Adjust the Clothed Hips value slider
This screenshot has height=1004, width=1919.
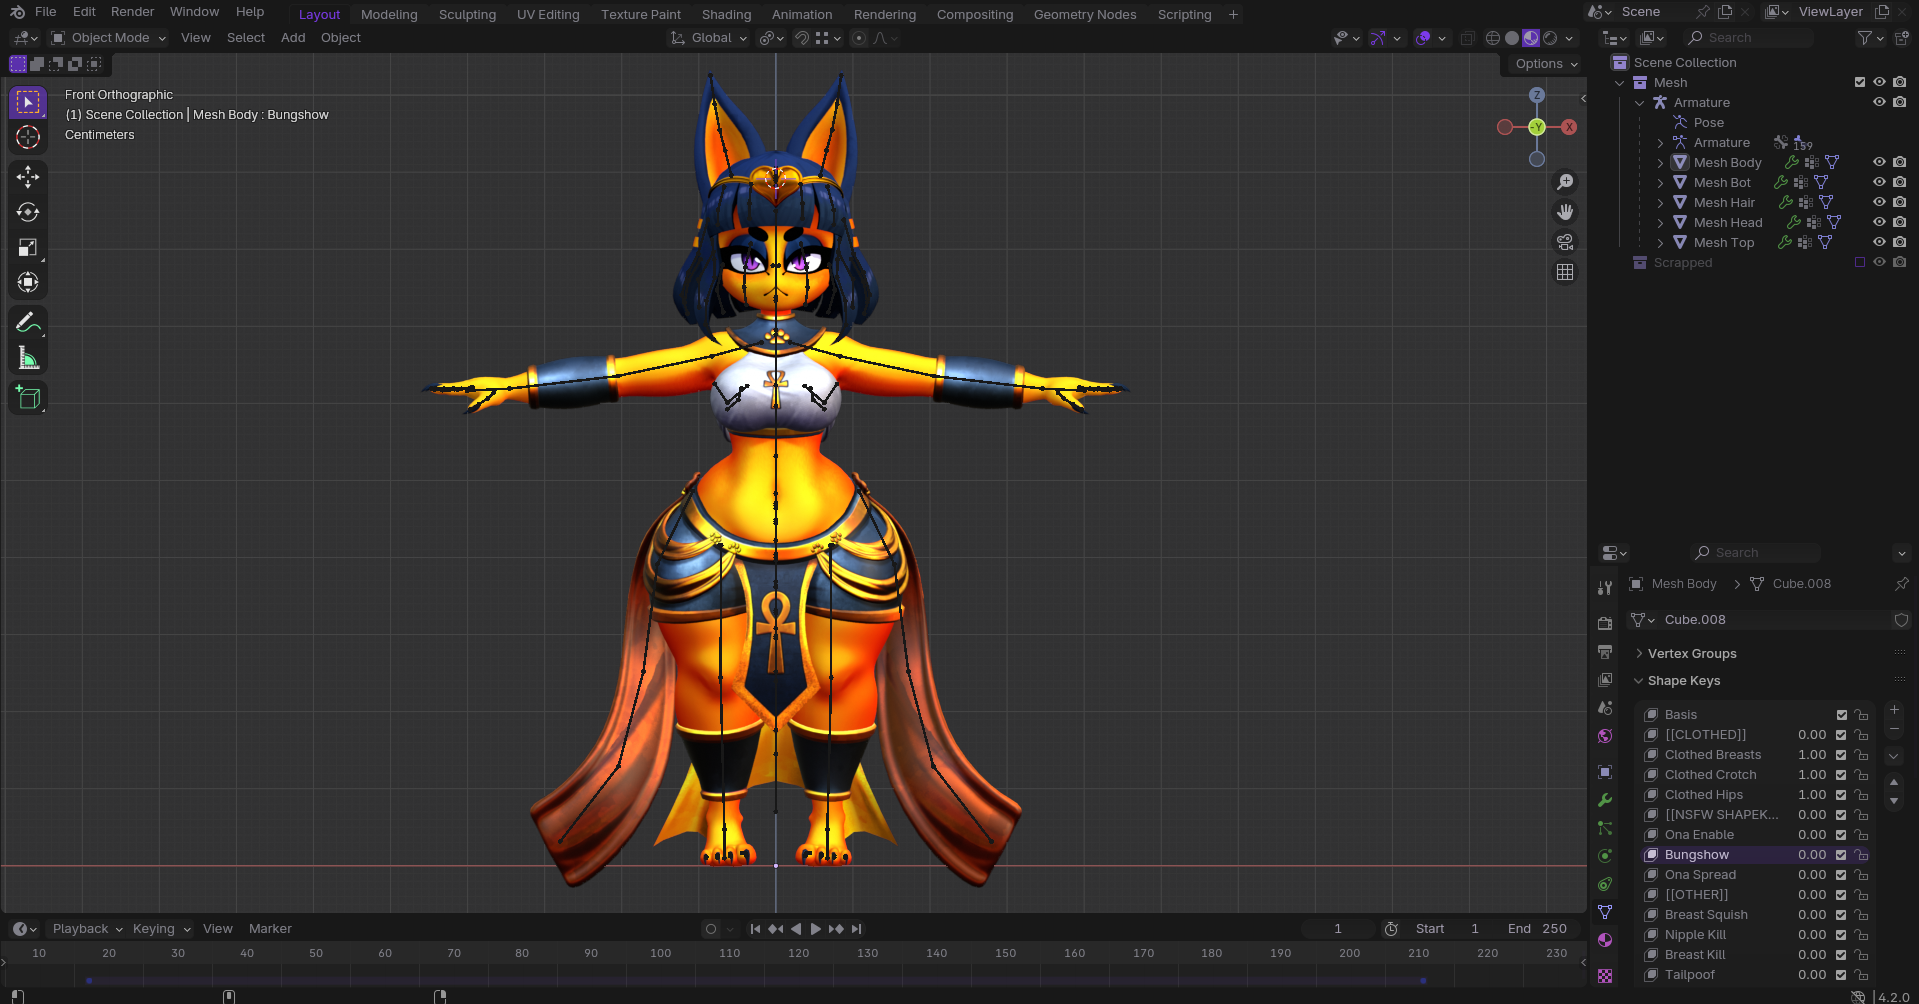click(x=1811, y=795)
